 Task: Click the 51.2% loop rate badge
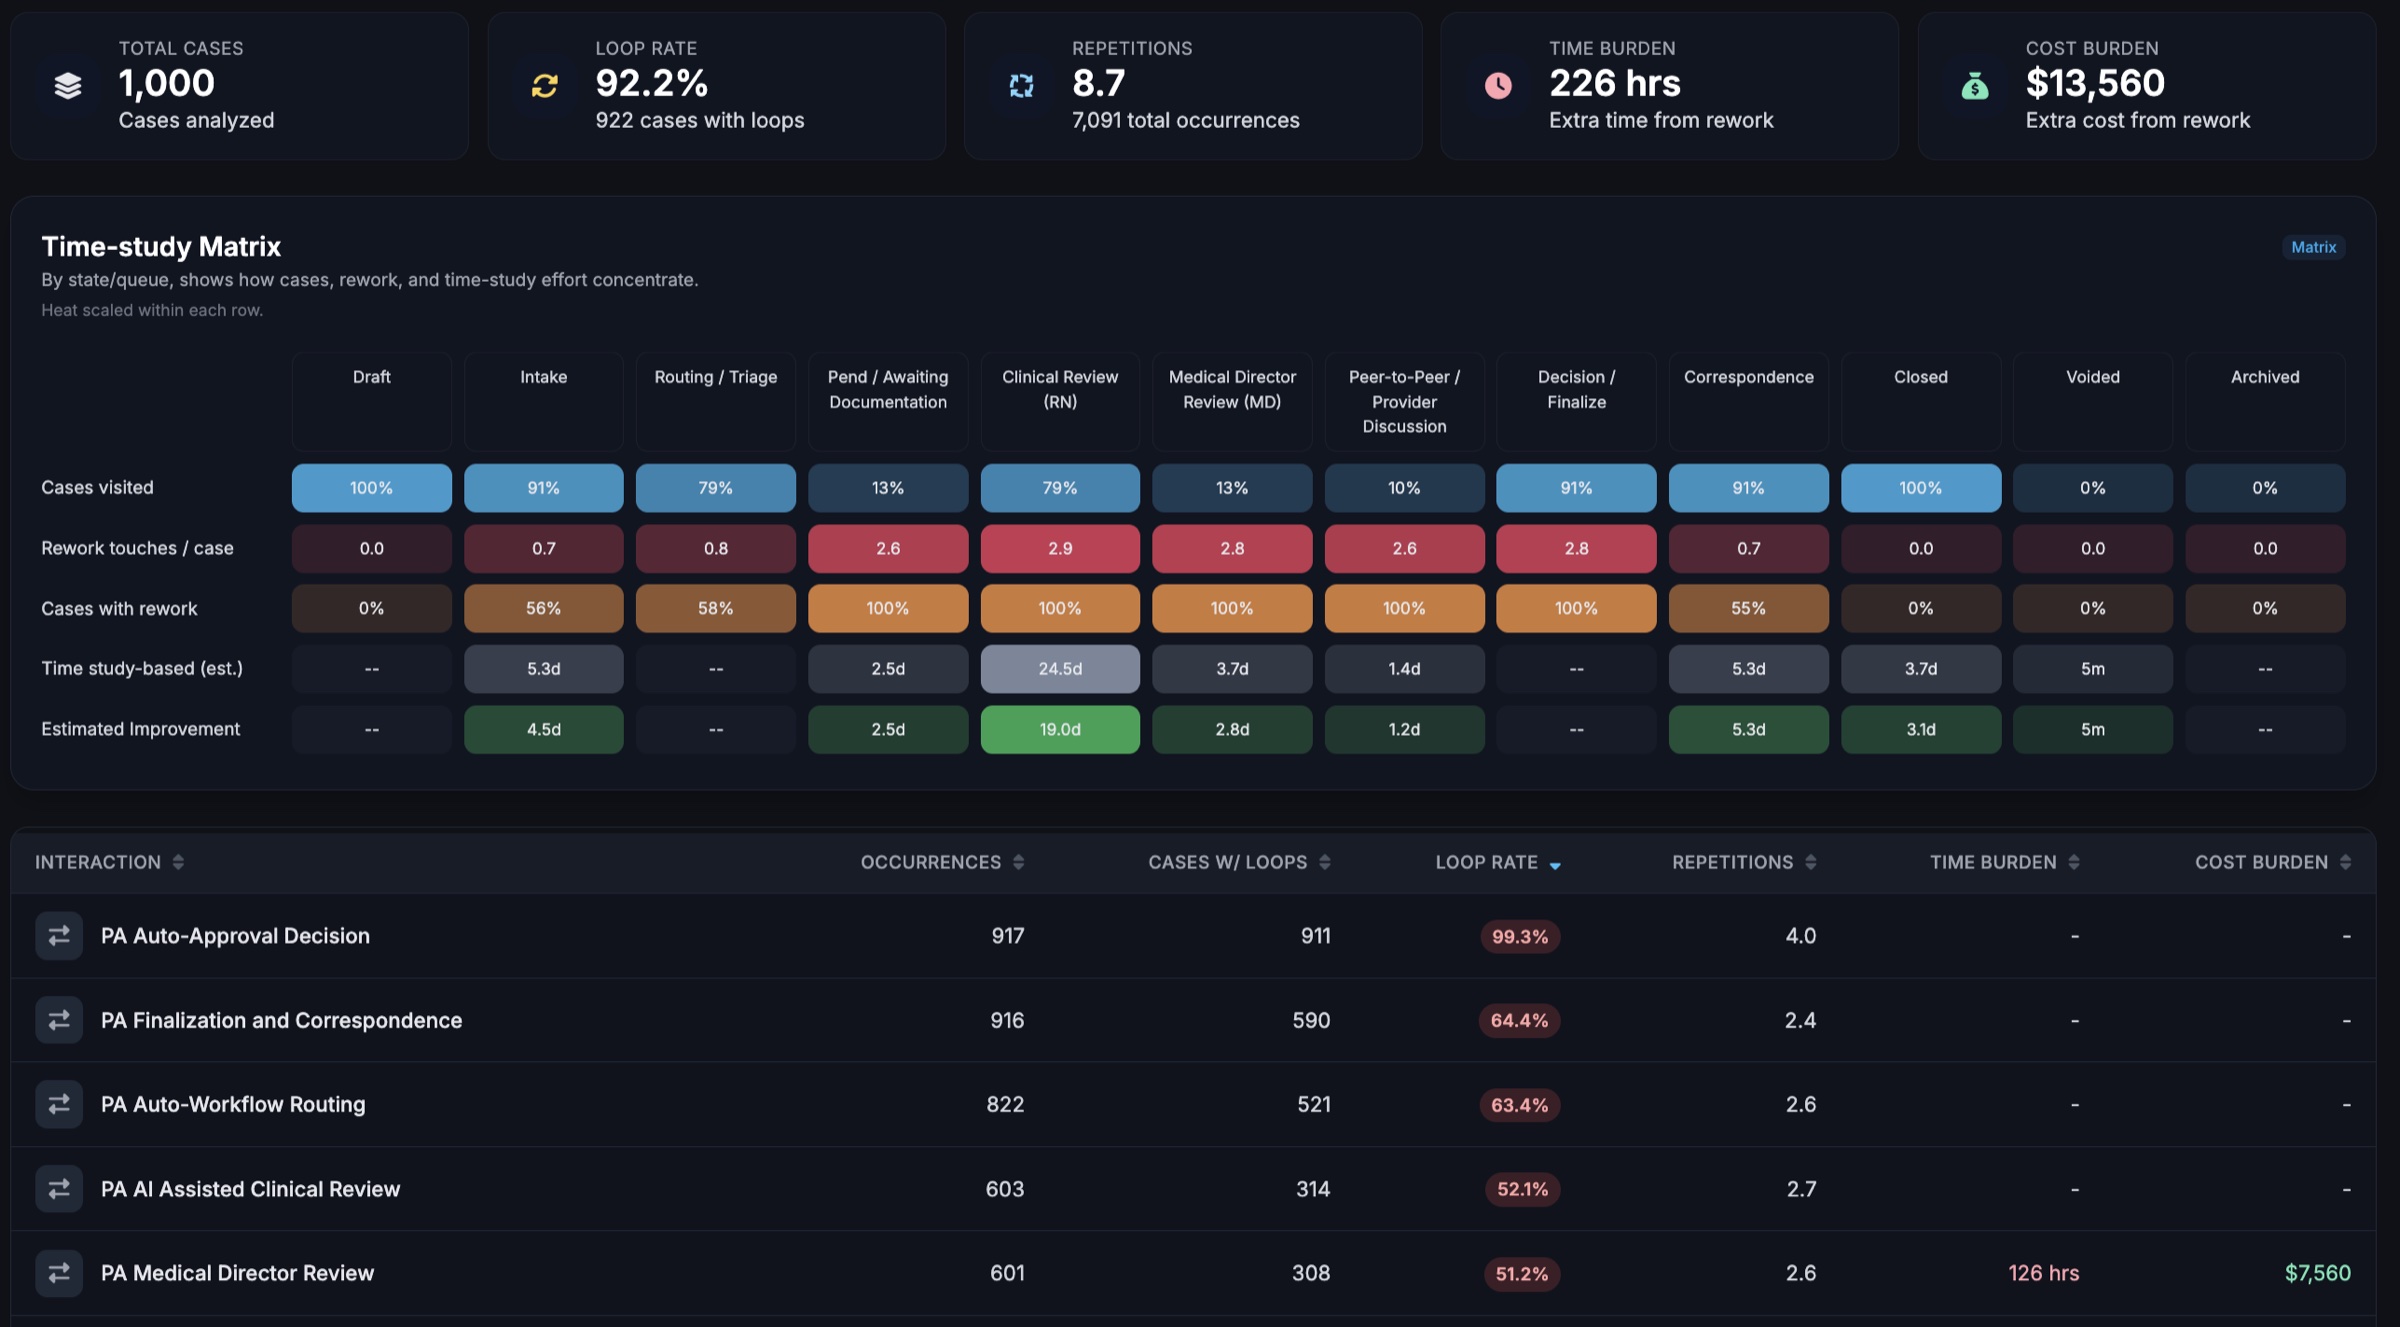1522,1274
